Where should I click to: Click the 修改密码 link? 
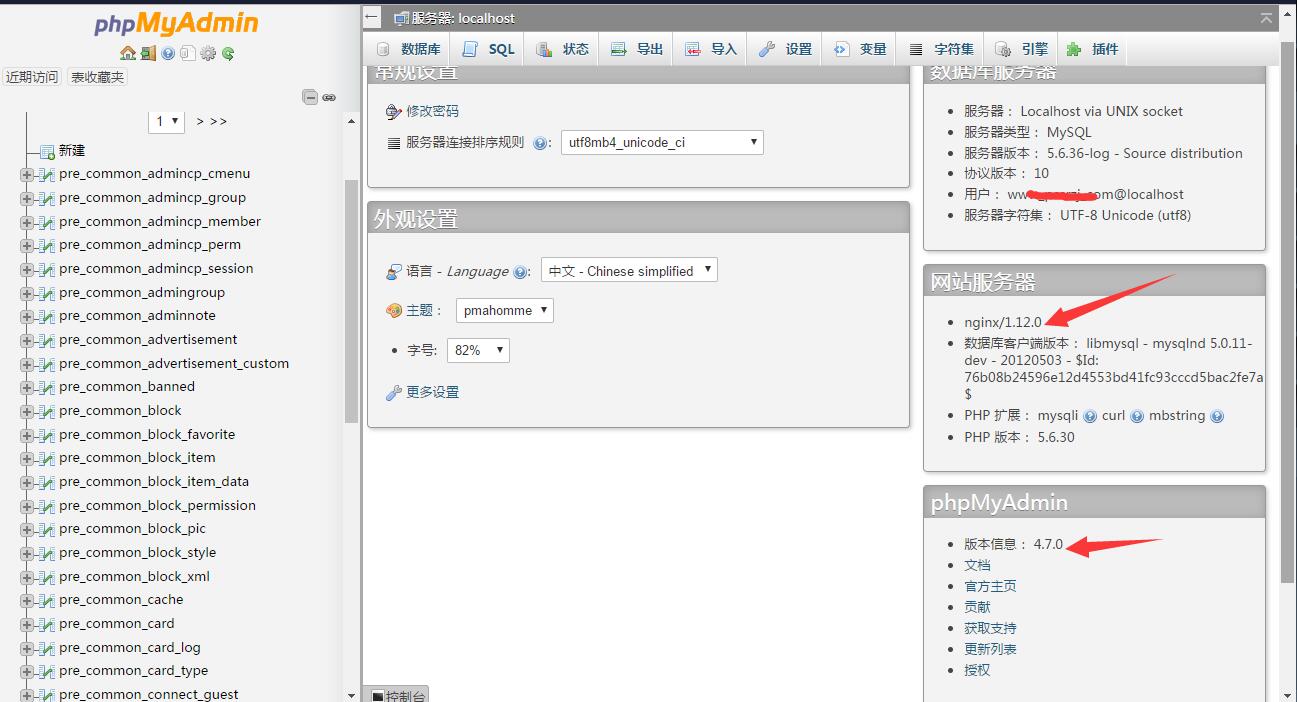(432, 111)
